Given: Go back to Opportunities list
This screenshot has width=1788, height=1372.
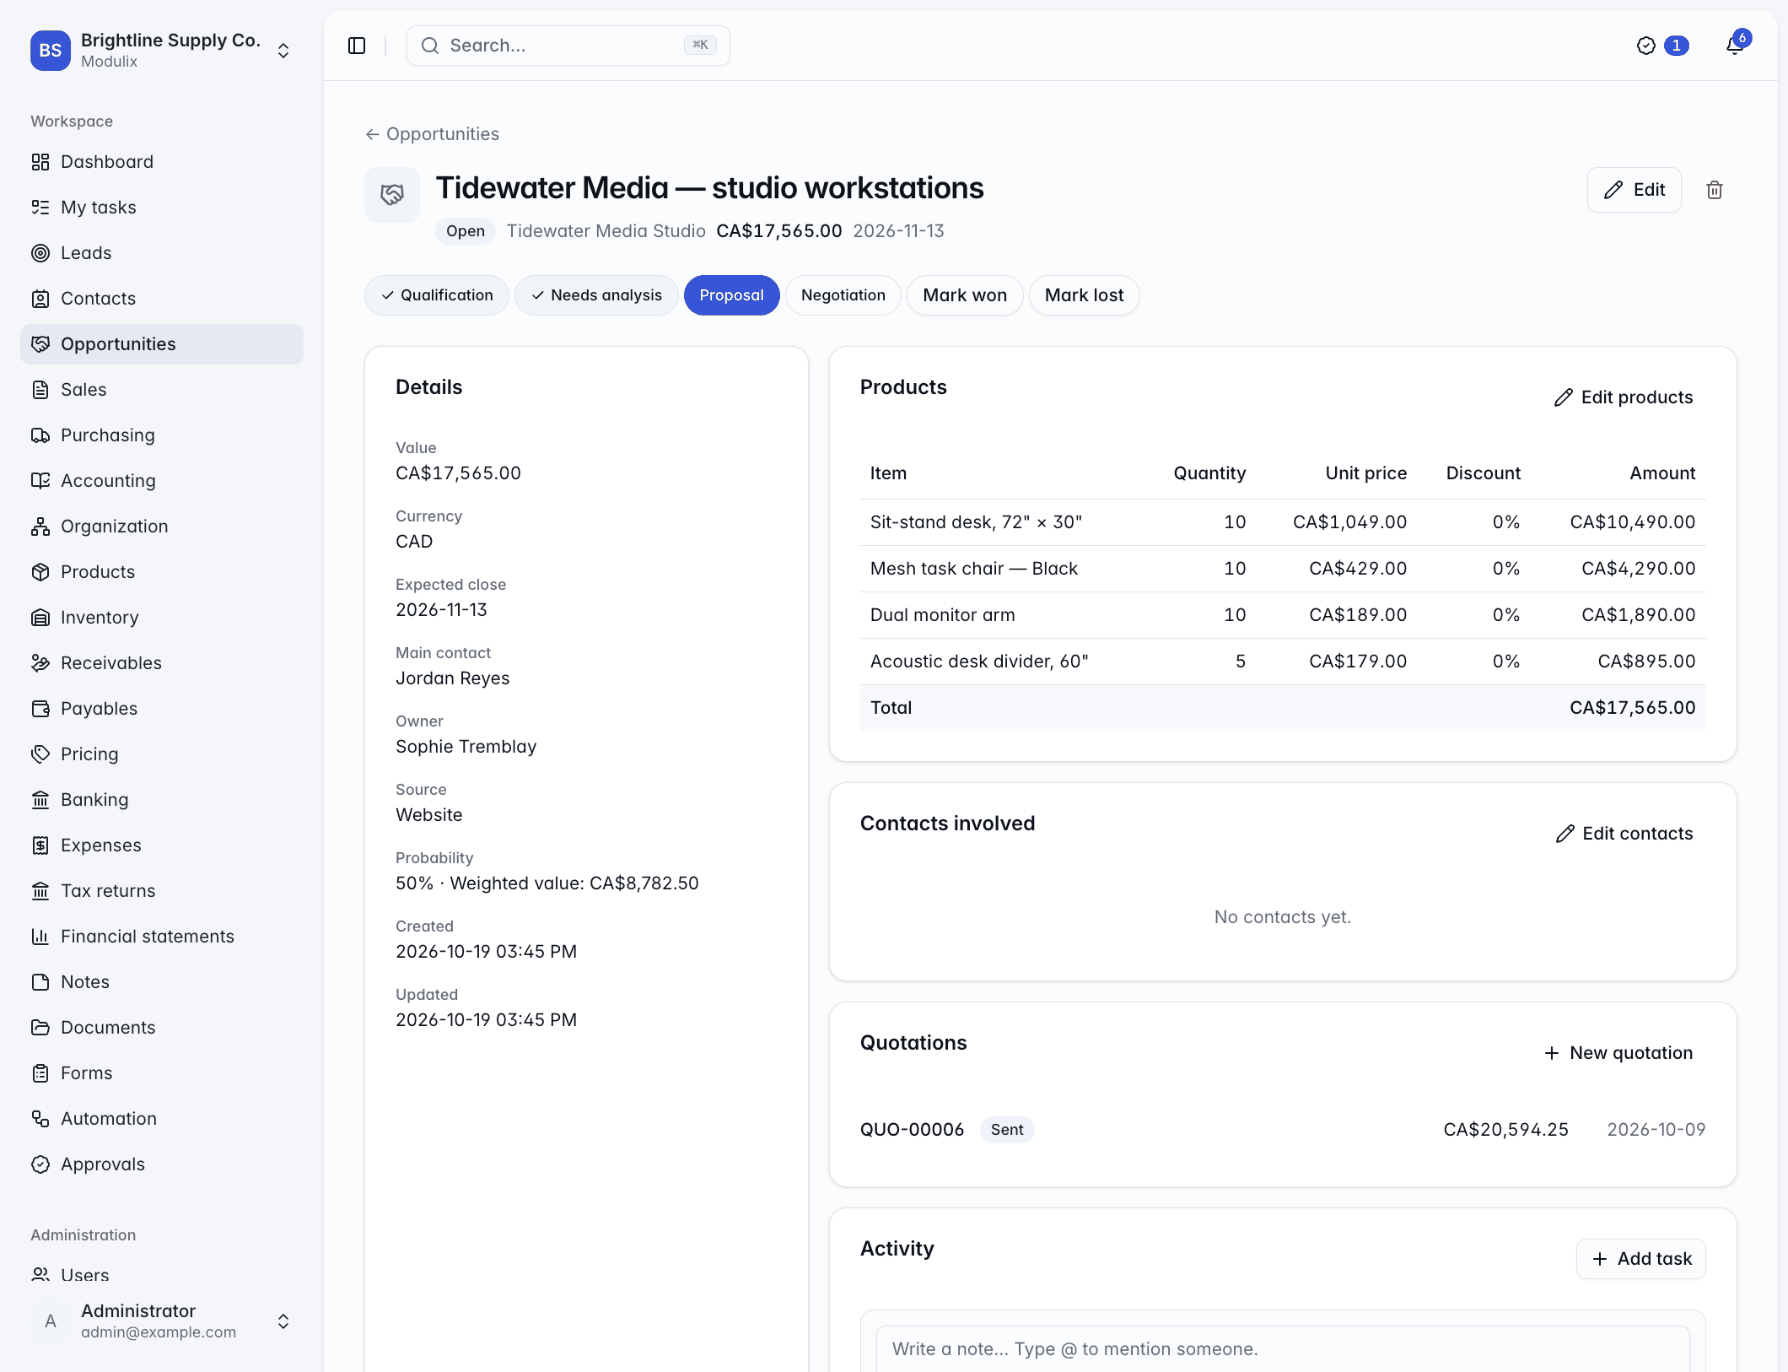Looking at the screenshot, I should pos(432,134).
